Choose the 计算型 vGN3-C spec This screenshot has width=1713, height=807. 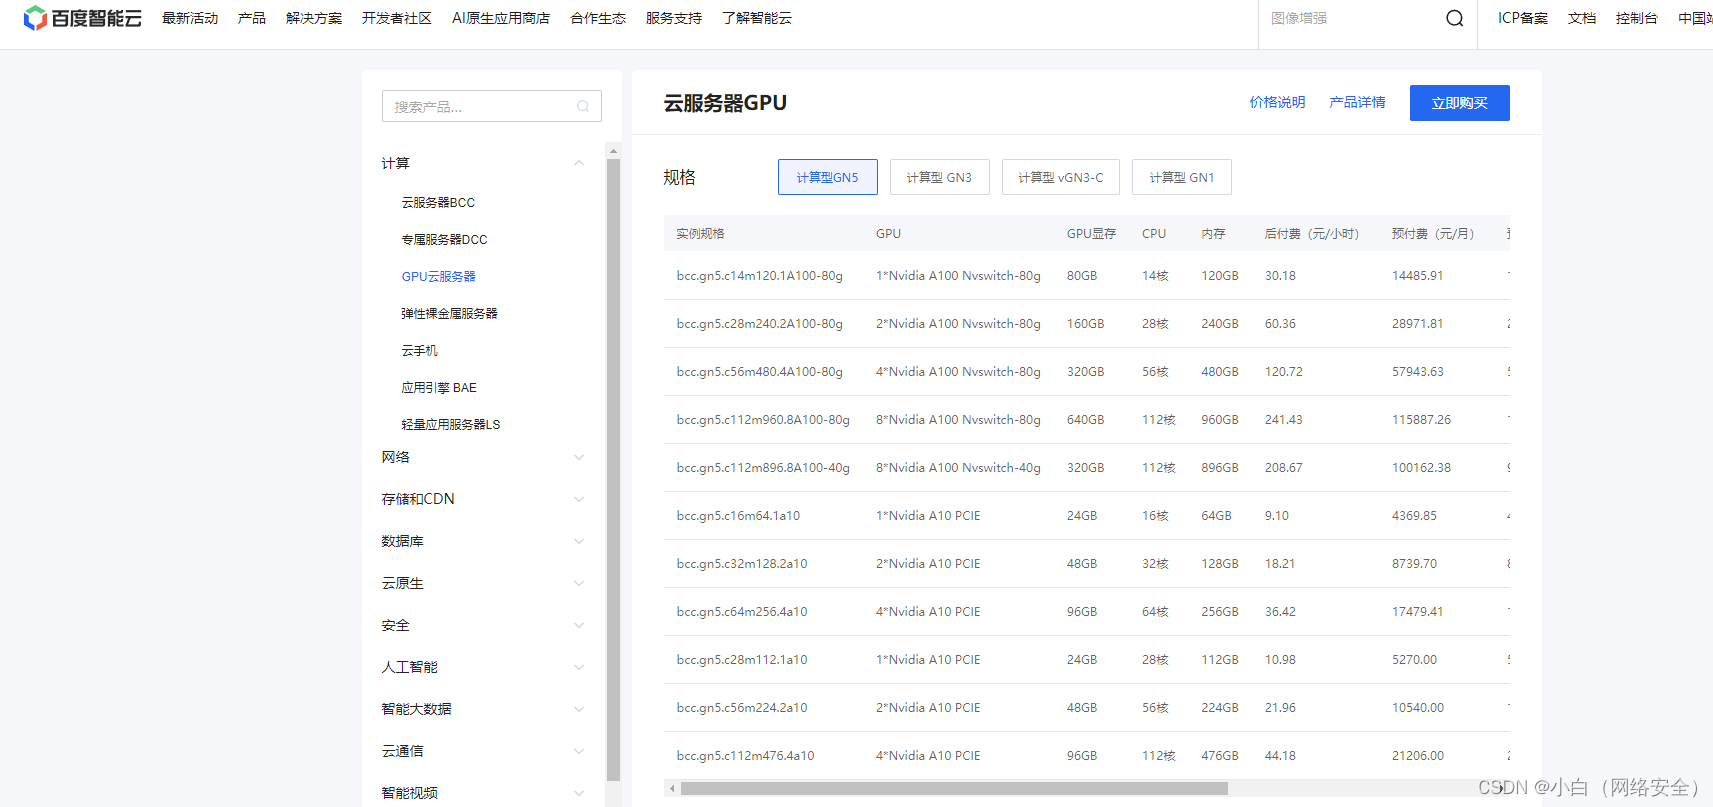[x=1060, y=177]
